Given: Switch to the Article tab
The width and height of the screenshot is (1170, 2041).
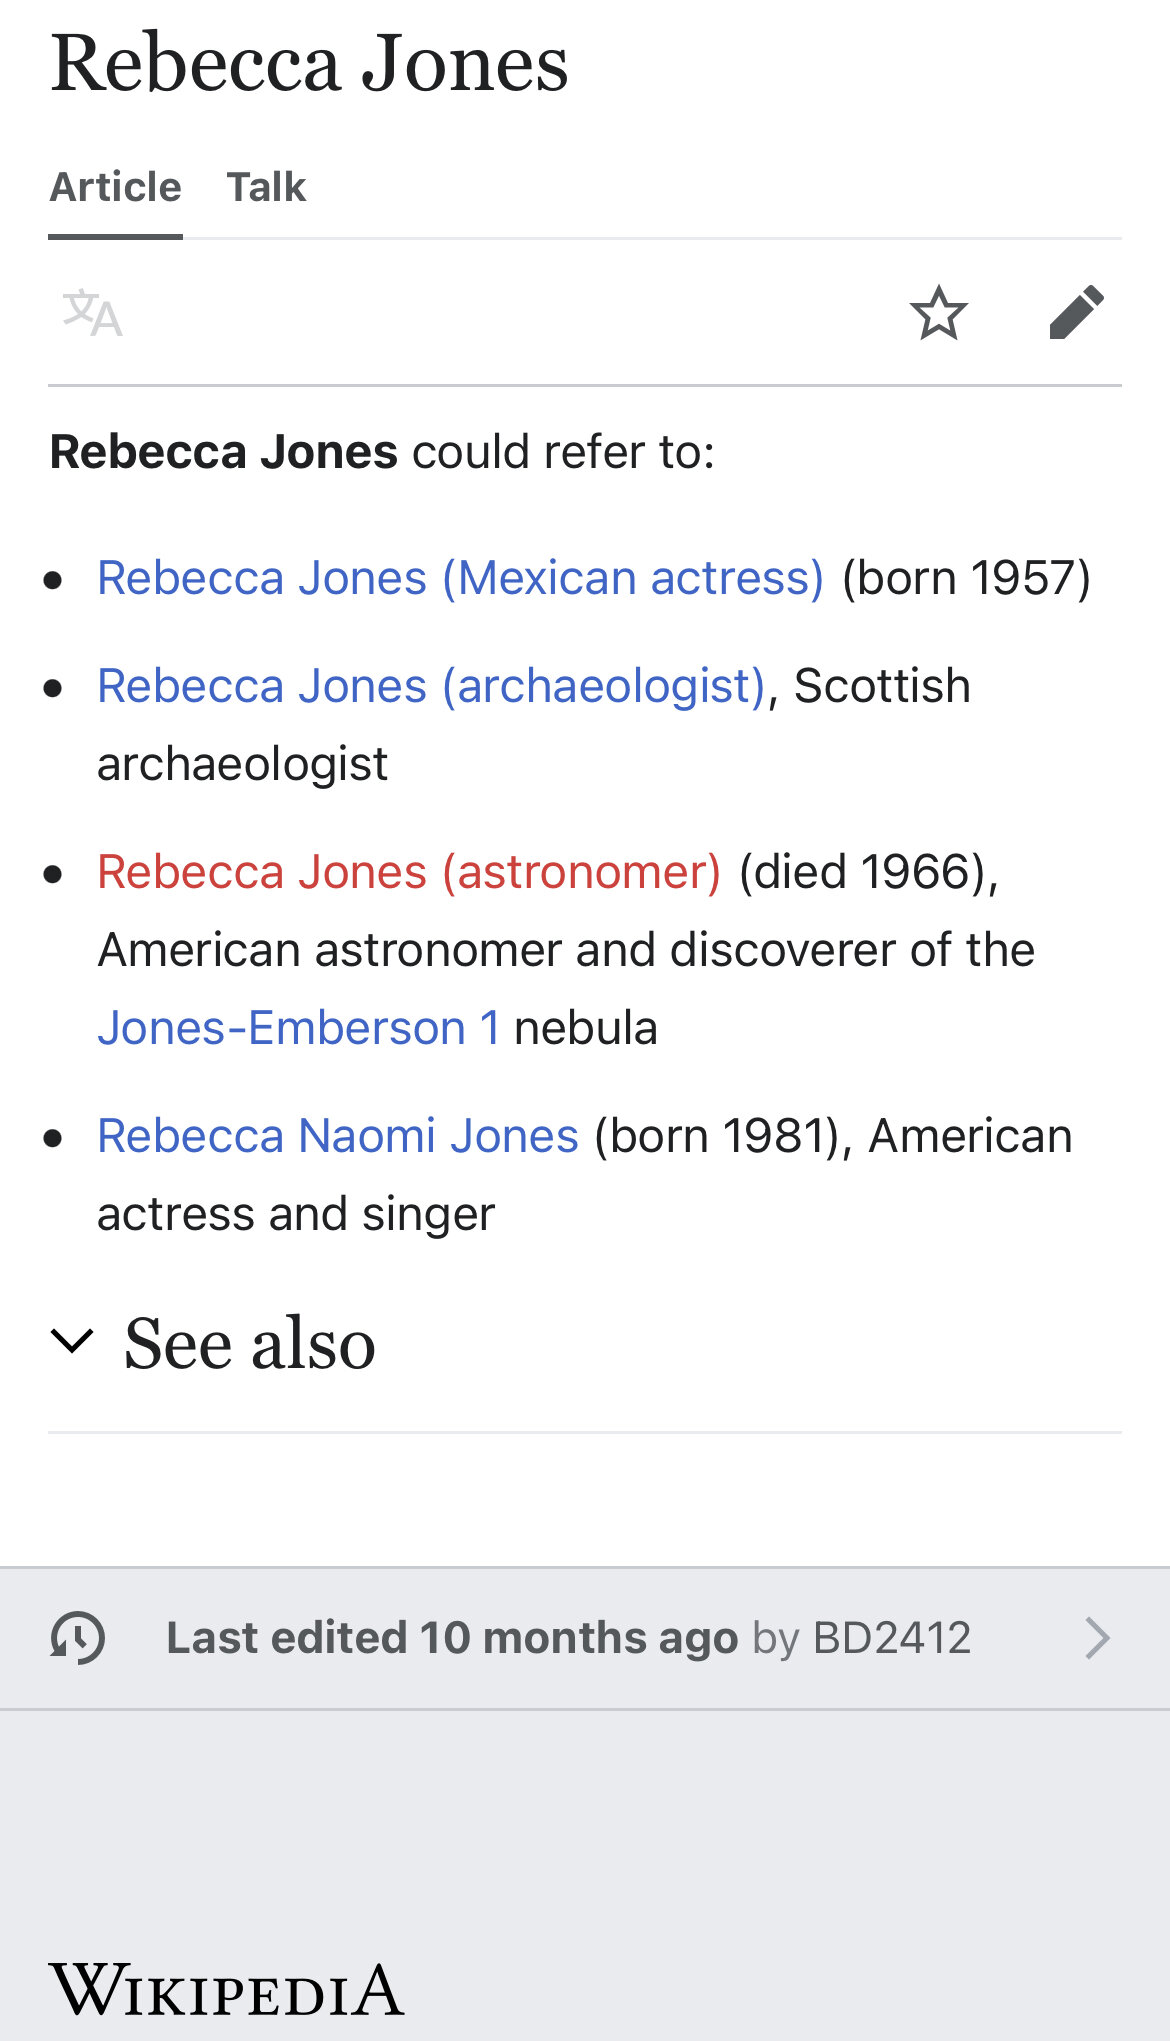Looking at the screenshot, I should click(x=116, y=188).
